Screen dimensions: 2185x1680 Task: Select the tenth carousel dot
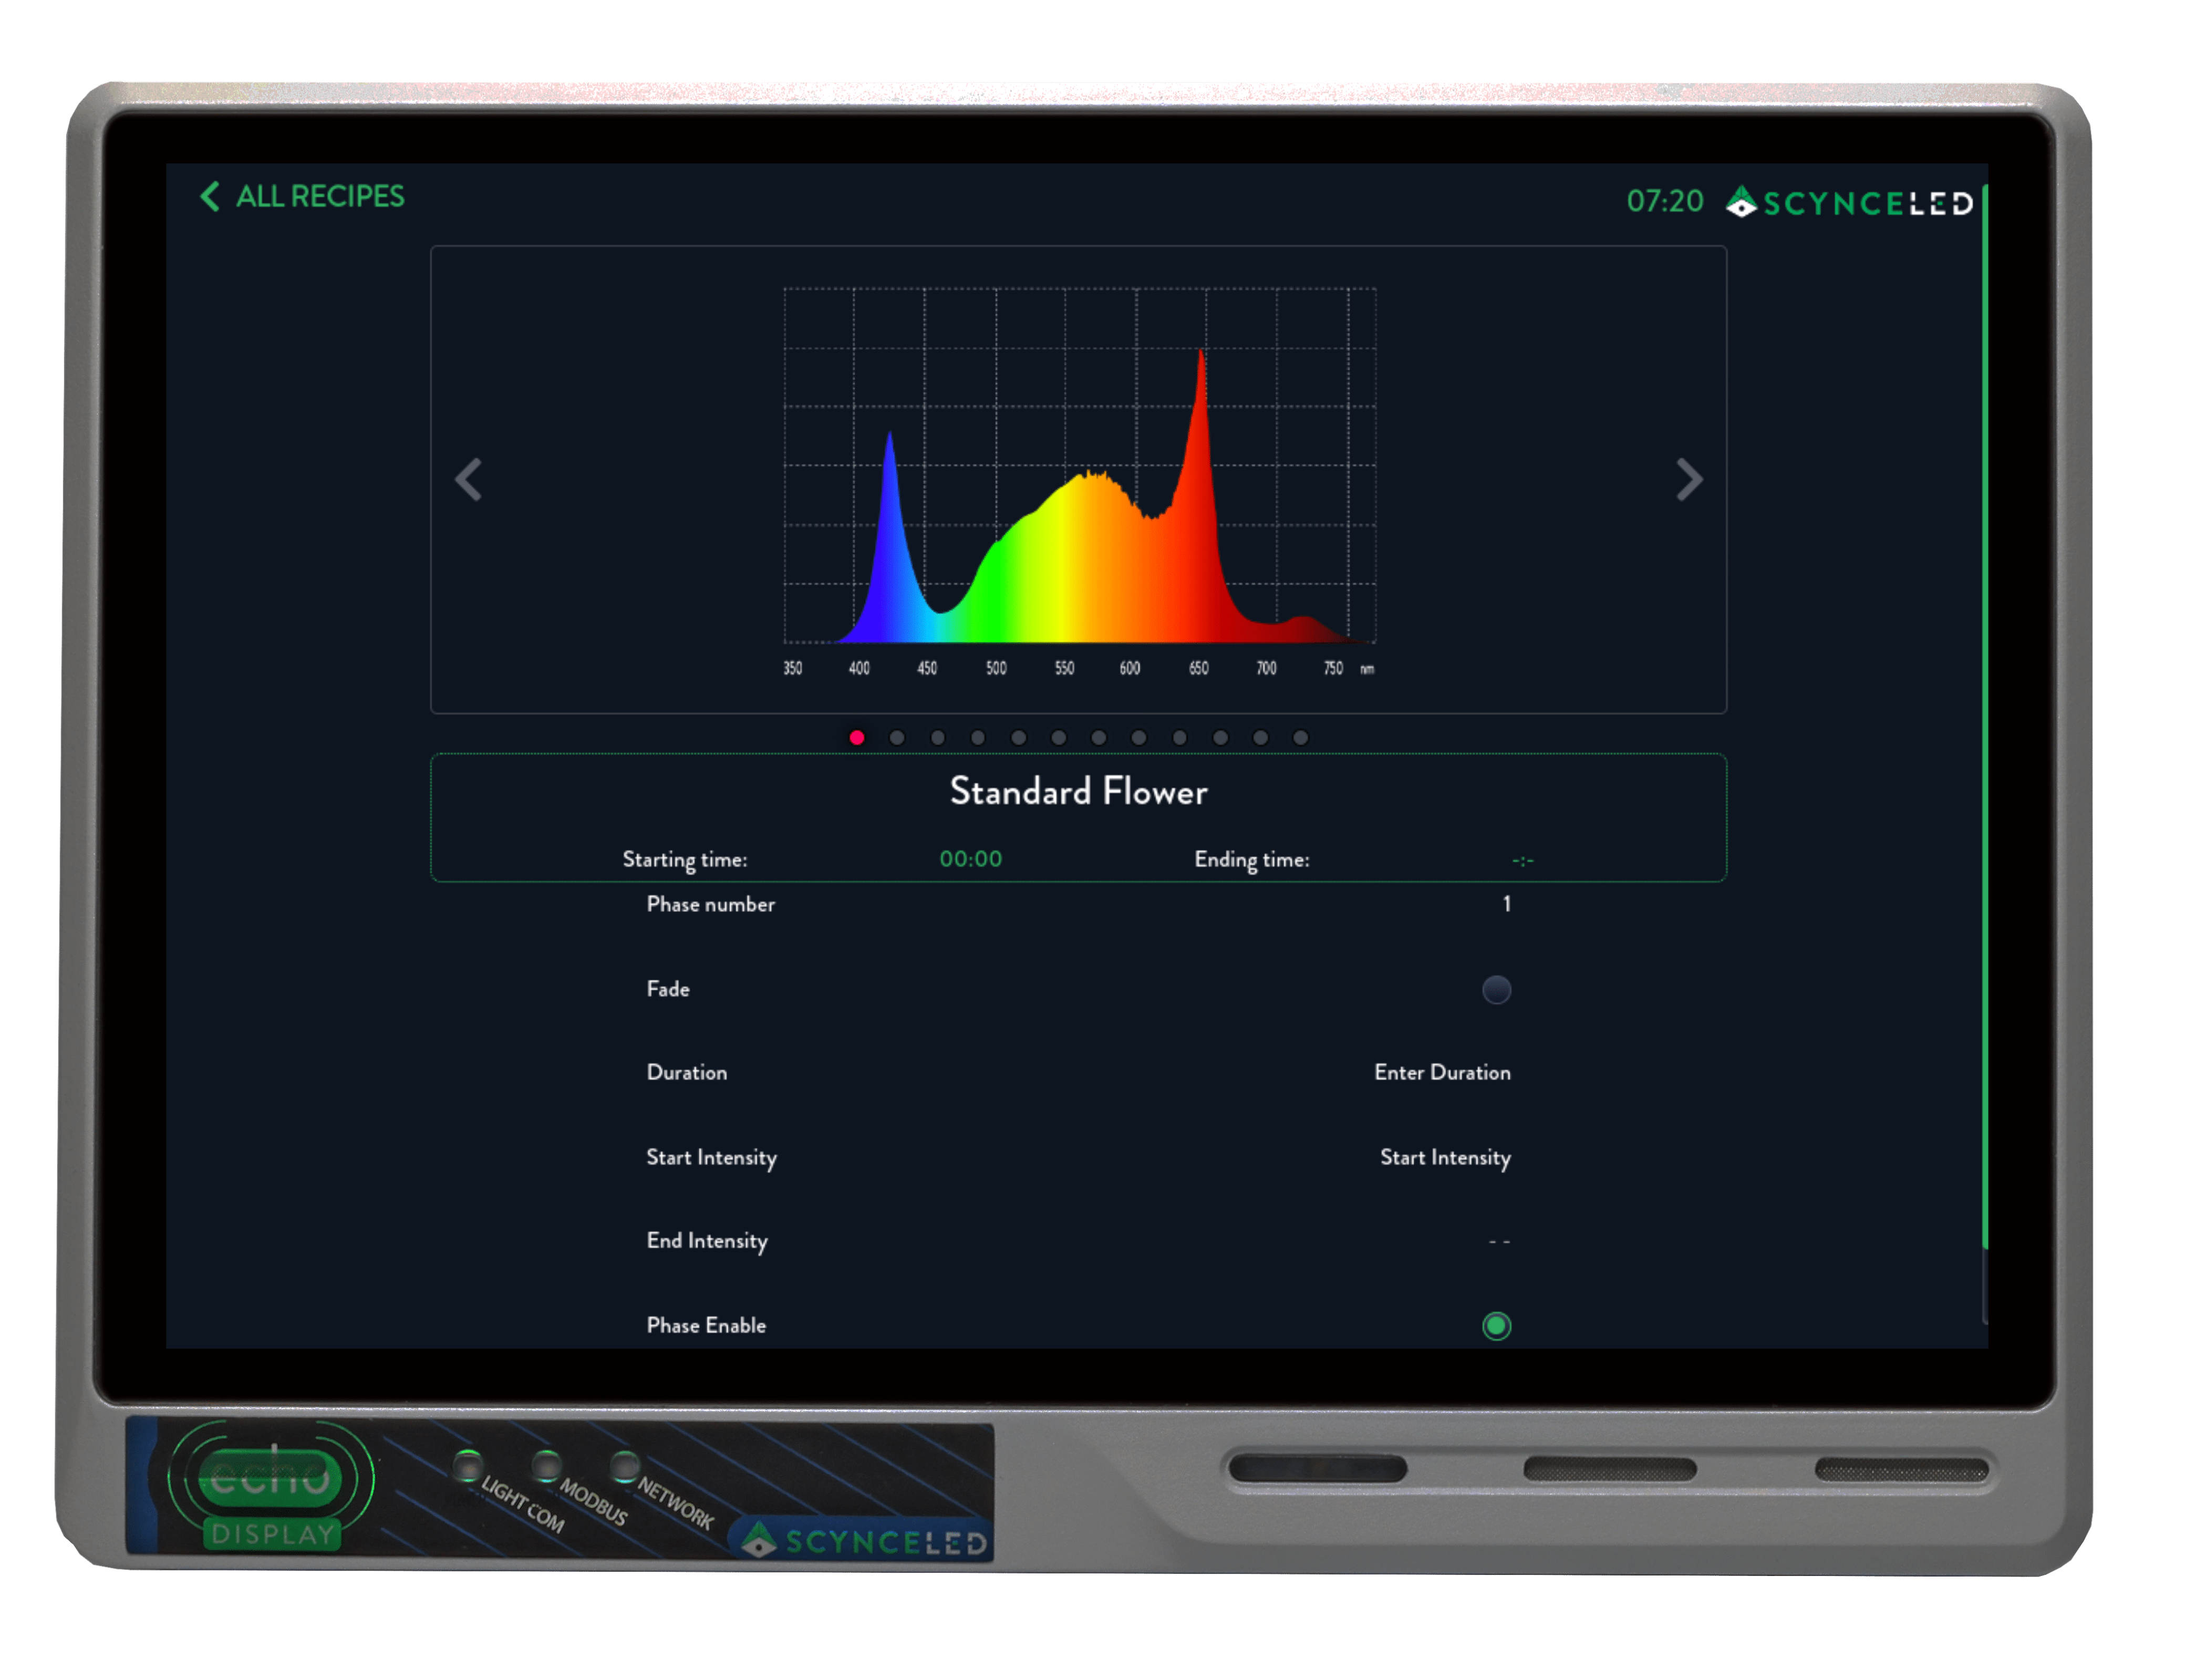(x=1220, y=738)
